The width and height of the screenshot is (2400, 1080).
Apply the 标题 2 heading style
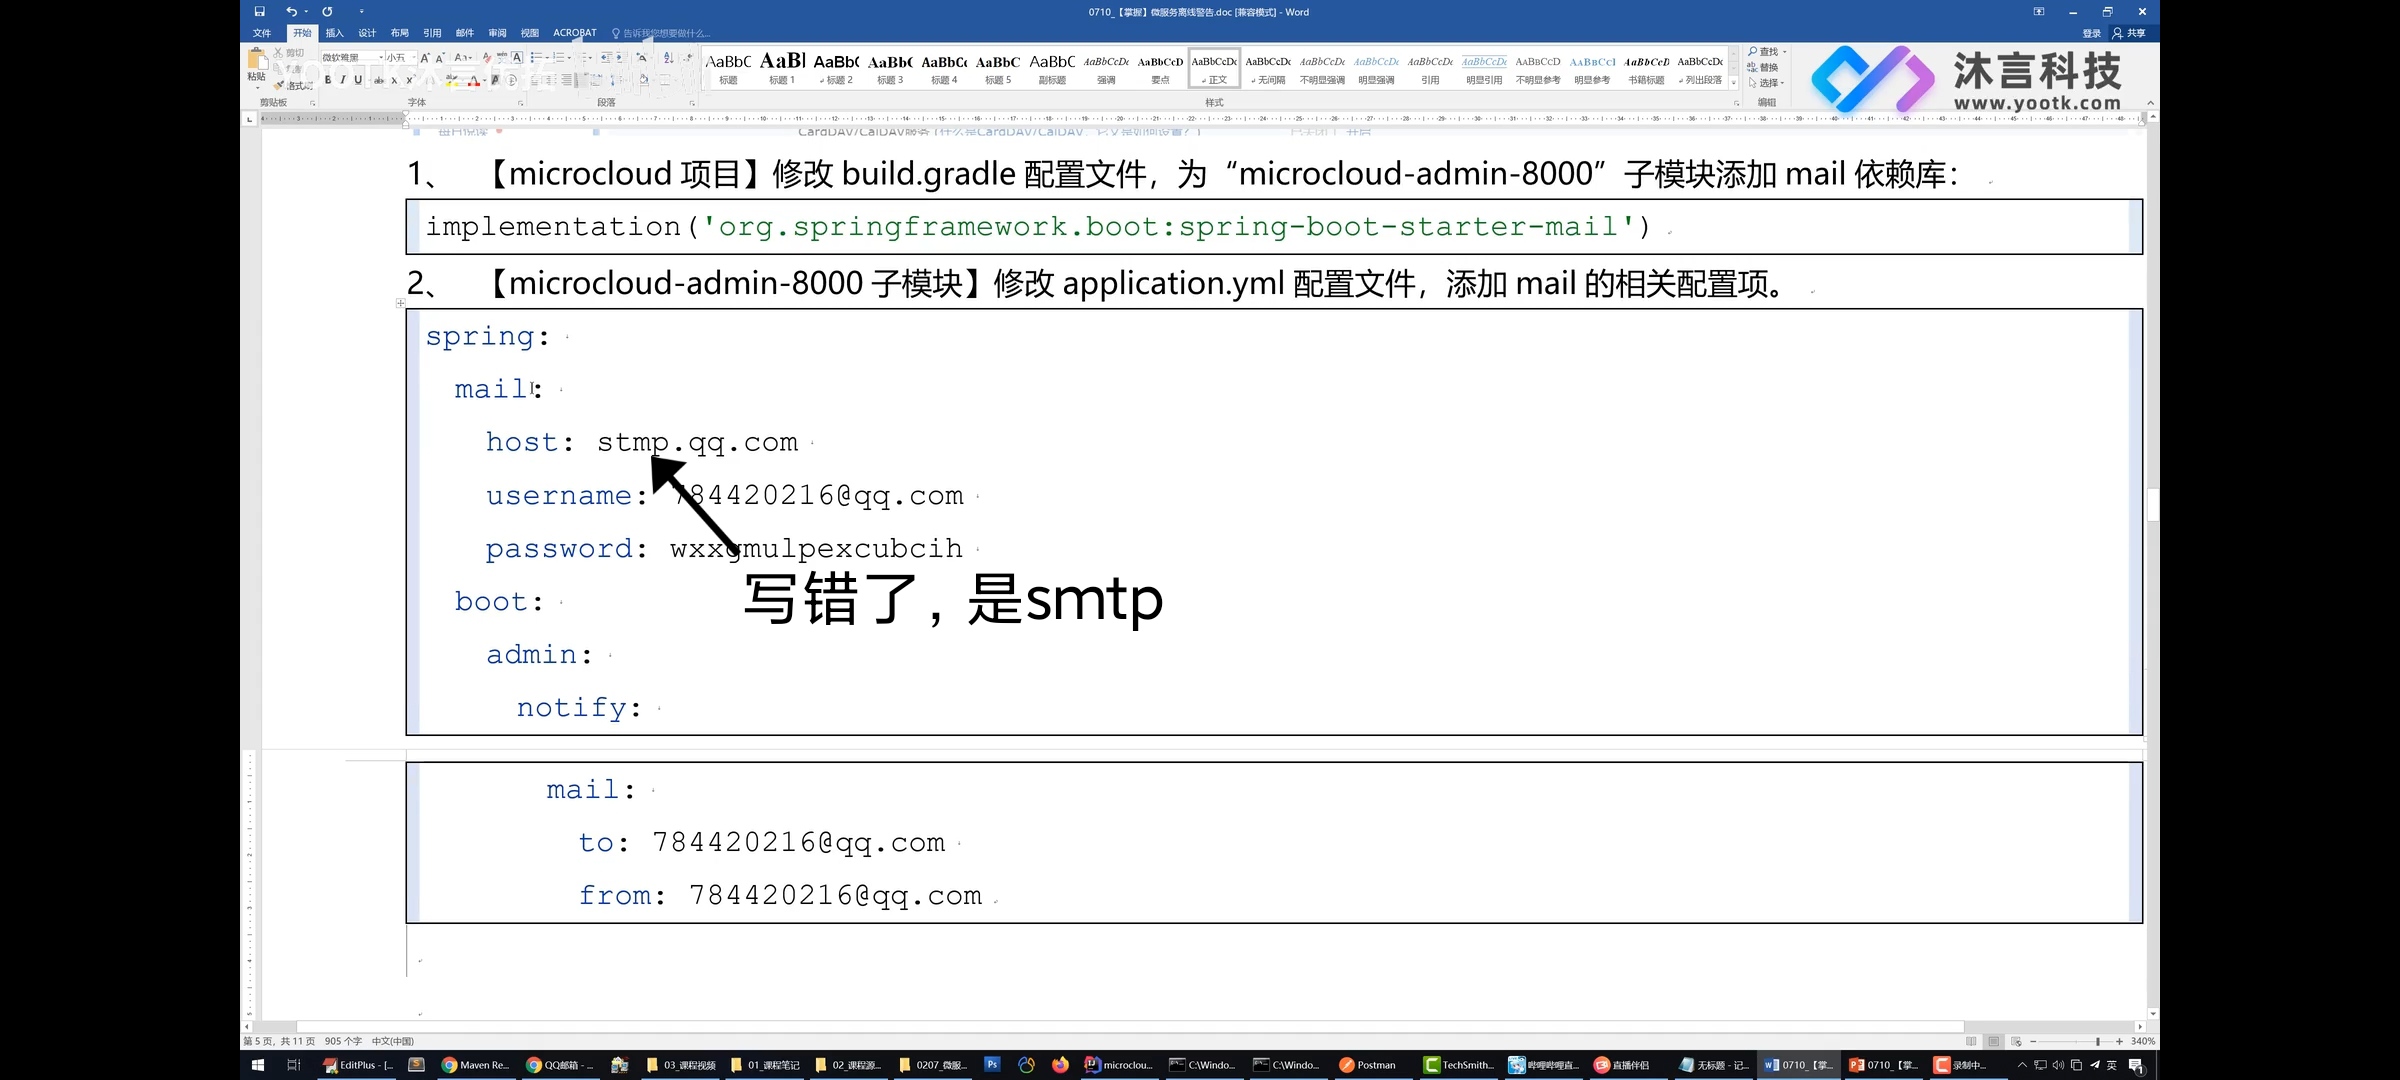pyautogui.click(x=836, y=68)
